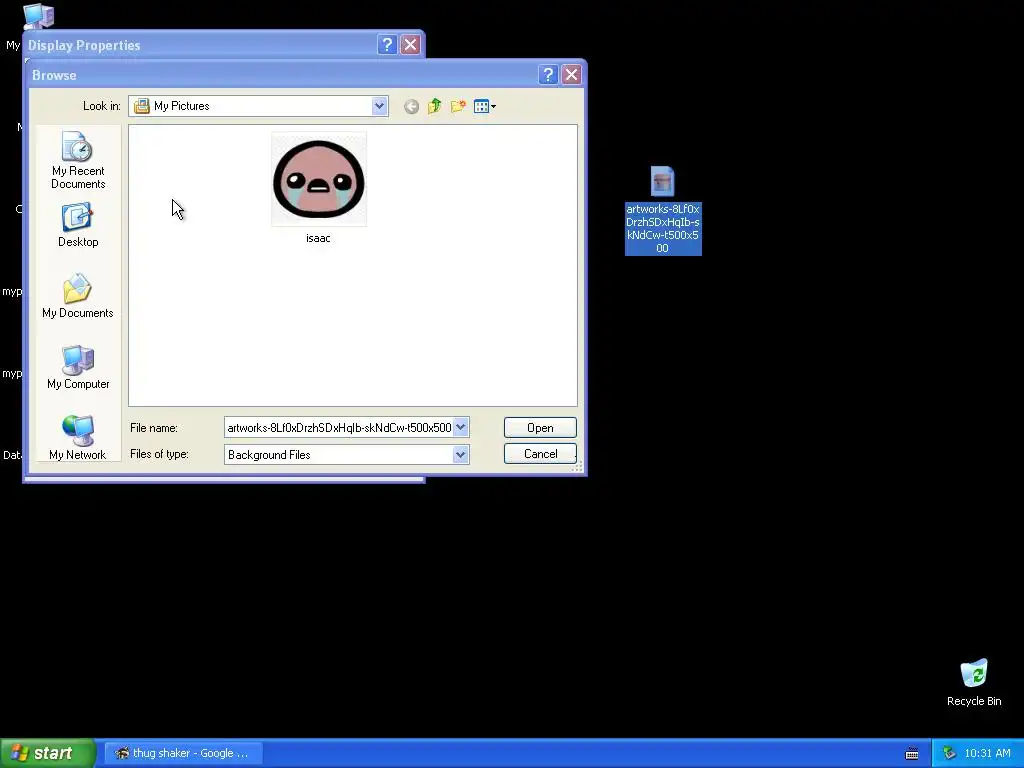This screenshot has width=1024, height=768.
Task: Click the artworks-8Lf0x file label on desktop
Action: 663,229
